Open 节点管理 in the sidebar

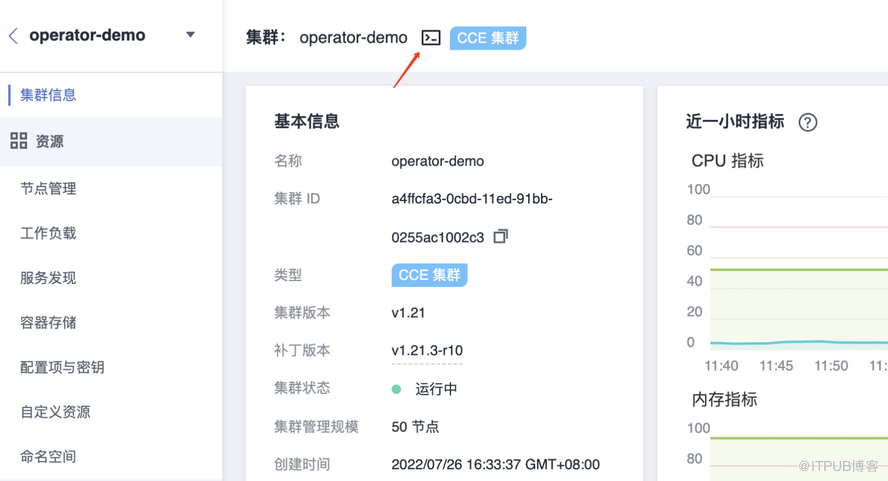click(48, 189)
